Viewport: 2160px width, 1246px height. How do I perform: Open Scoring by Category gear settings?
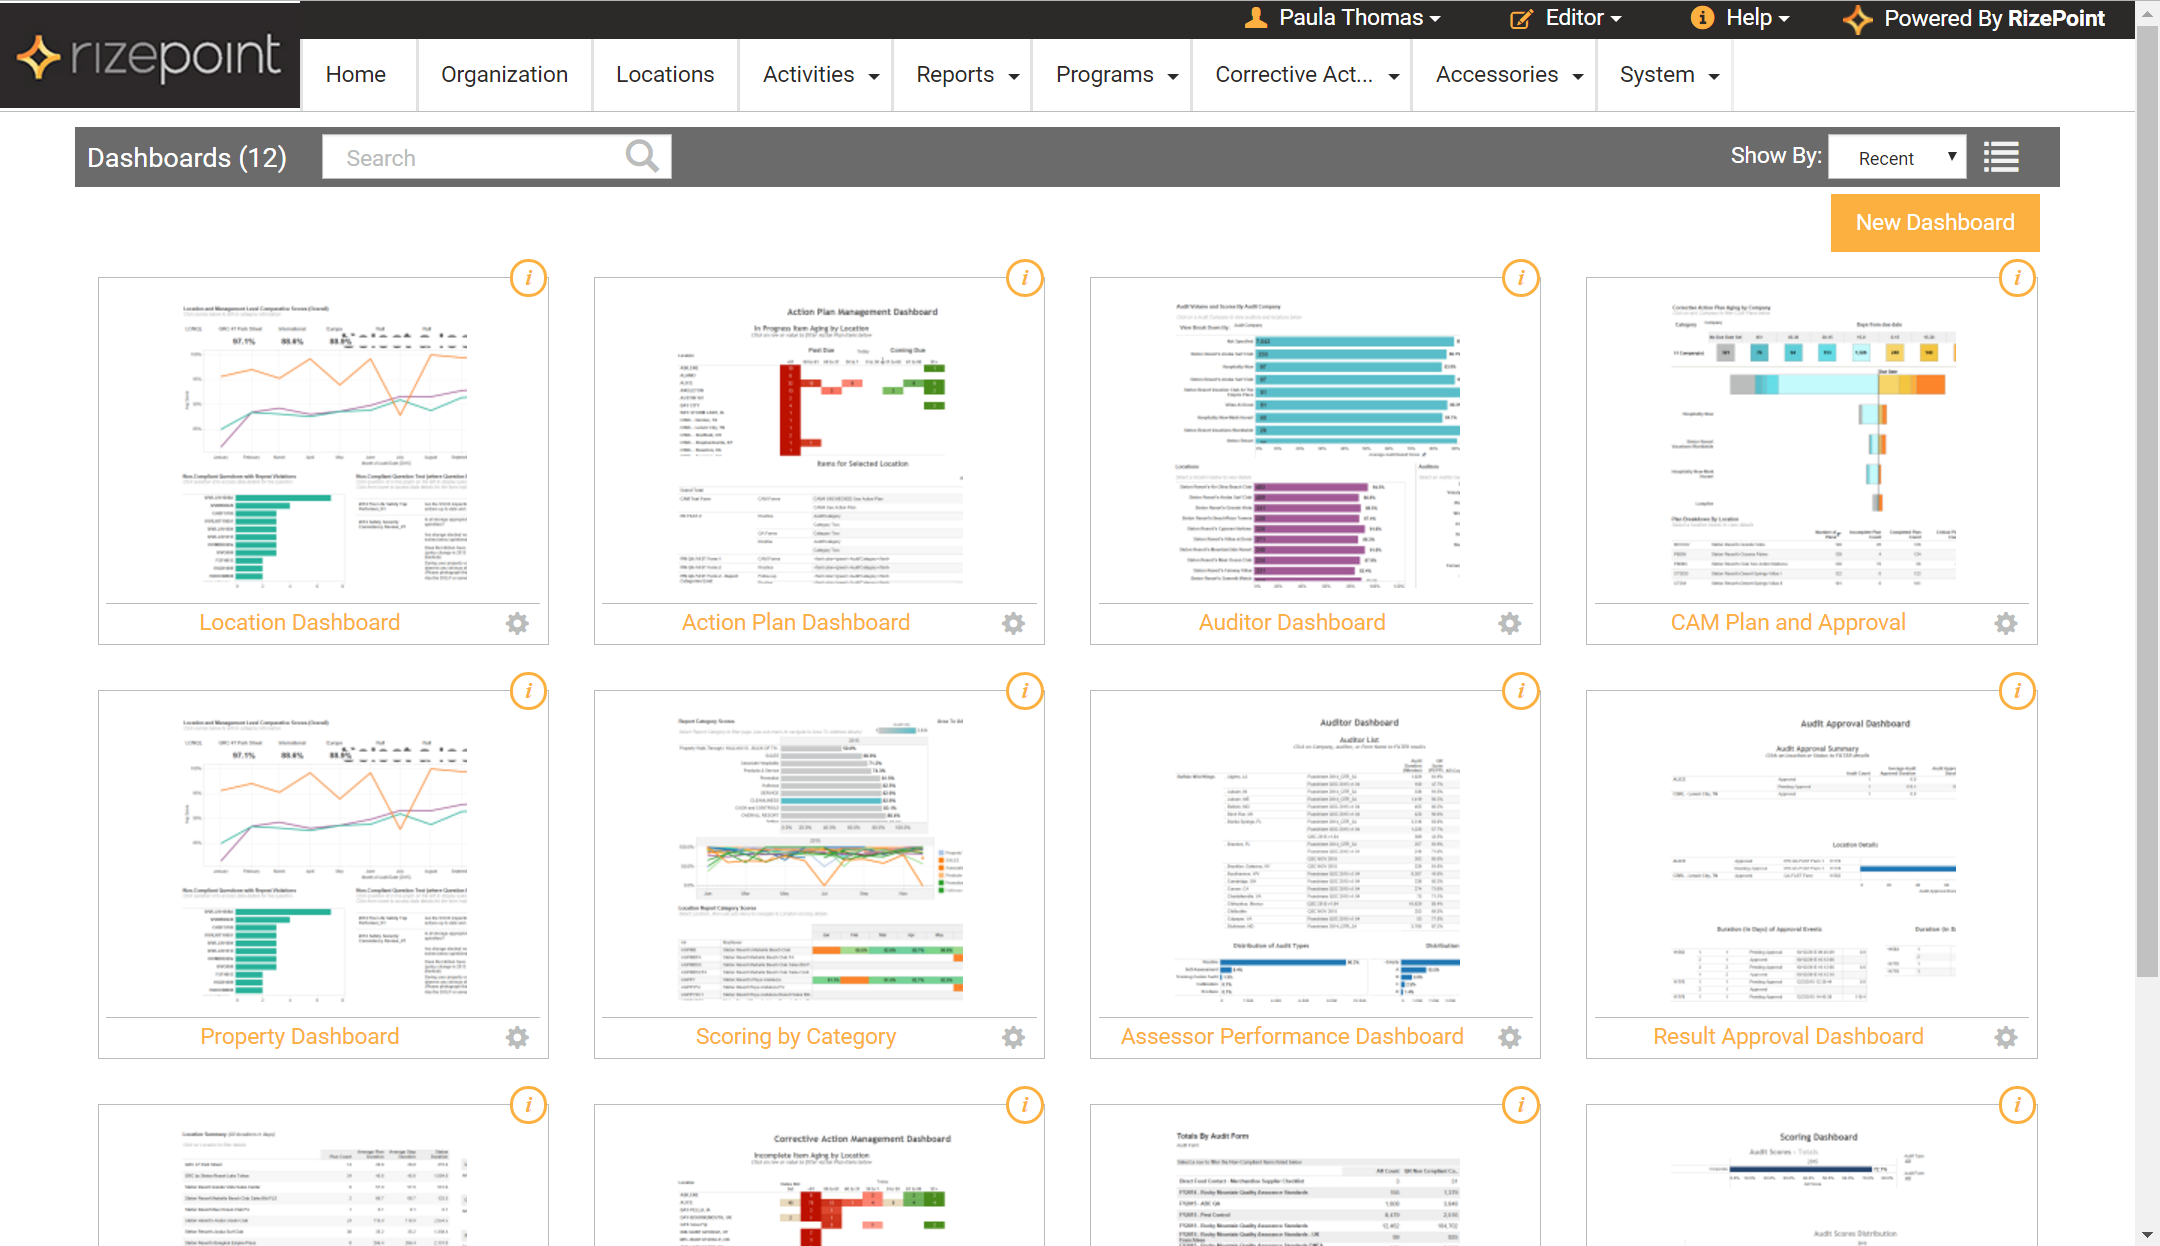(x=1013, y=1037)
